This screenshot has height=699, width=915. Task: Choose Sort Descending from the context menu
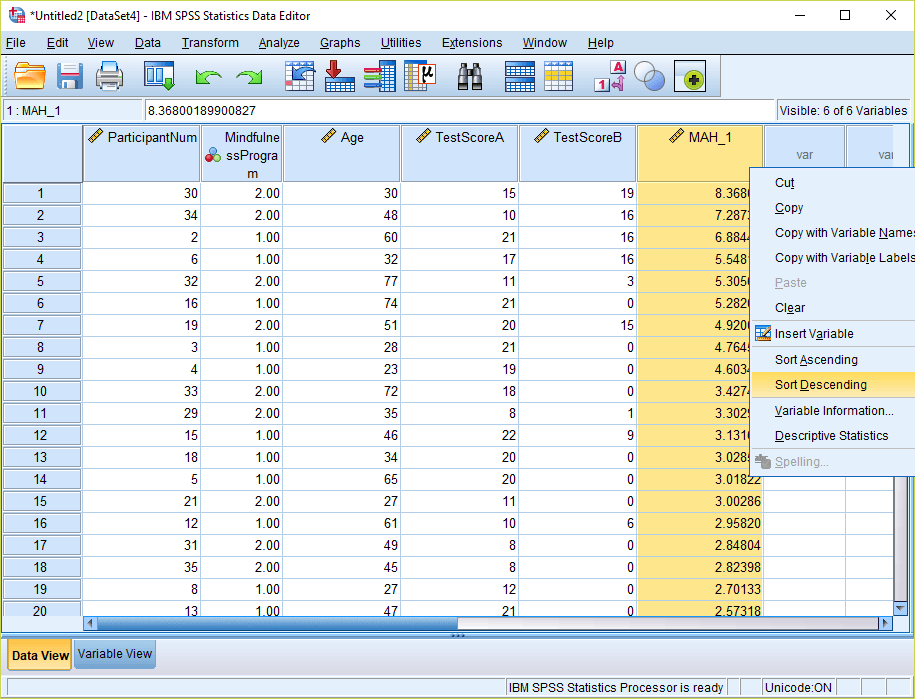(x=821, y=385)
